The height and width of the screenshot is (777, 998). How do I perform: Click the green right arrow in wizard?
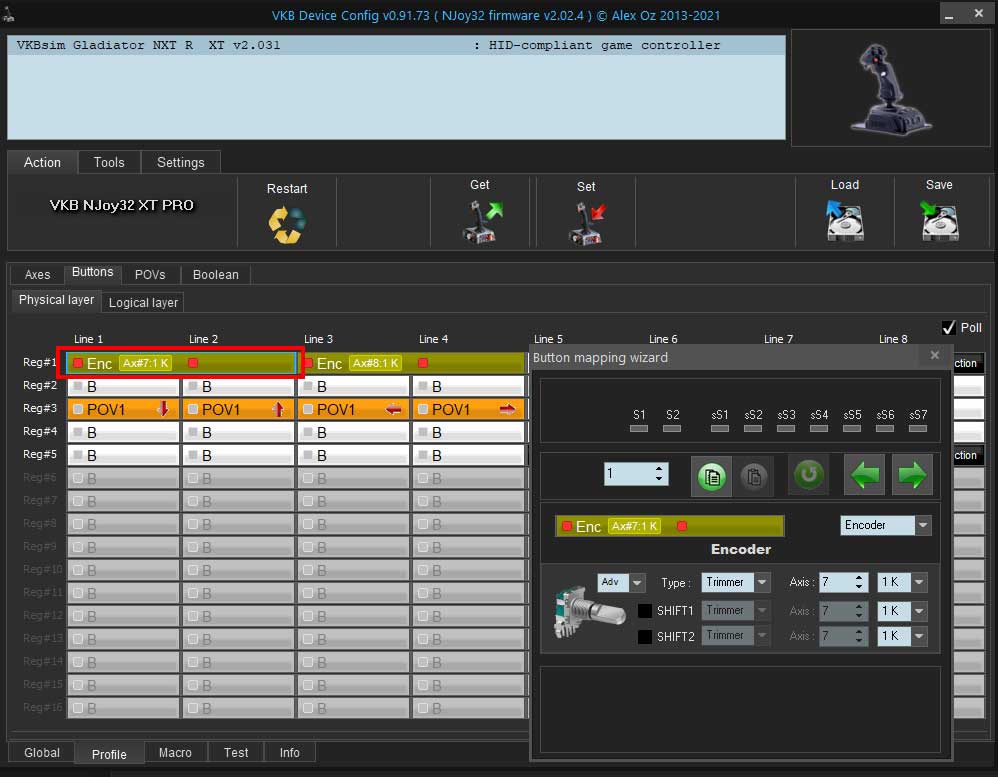pyautogui.click(x=912, y=474)
